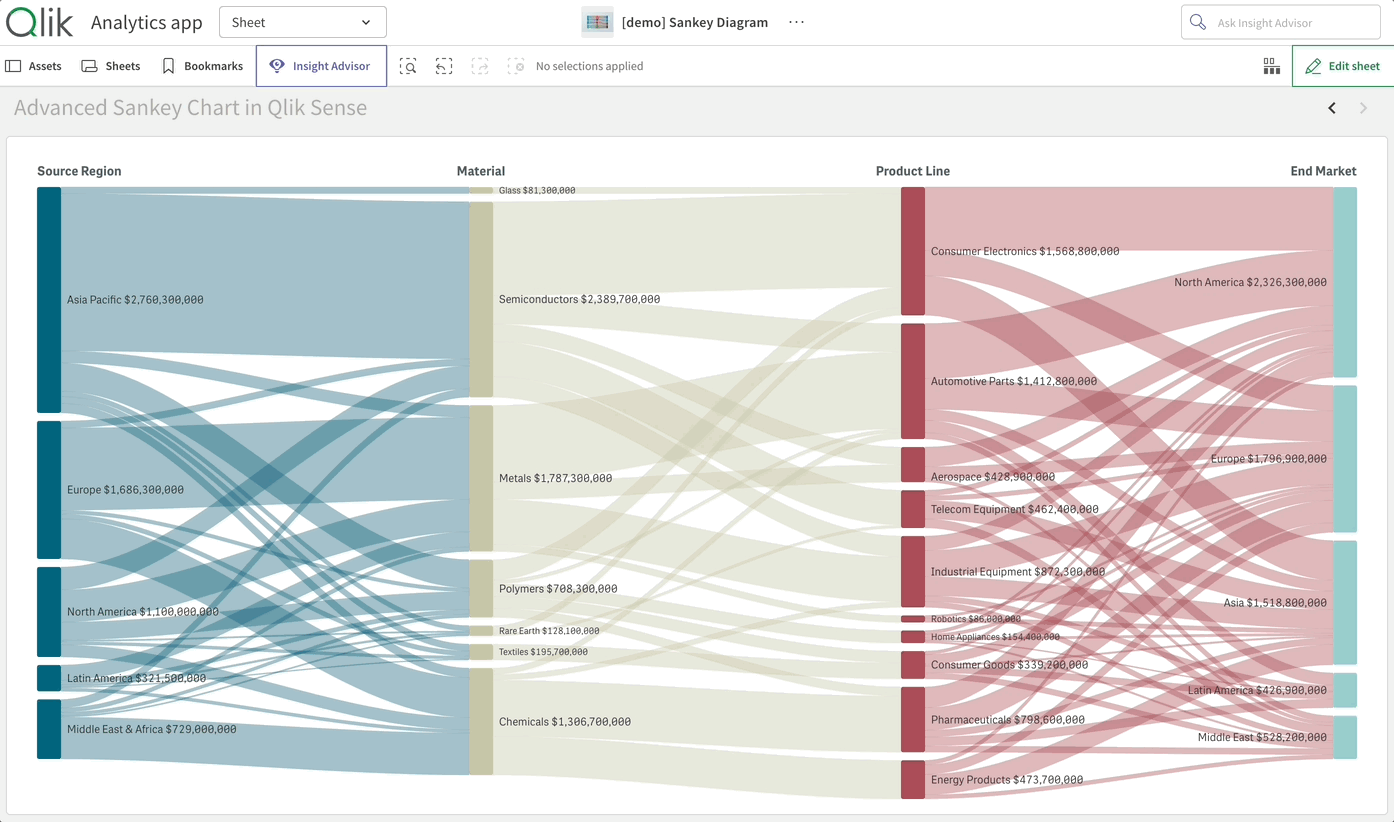This screenshot has width=1394, height=822.
Task: Select North America $2,326,300,000 end market
Action: 1345,282
